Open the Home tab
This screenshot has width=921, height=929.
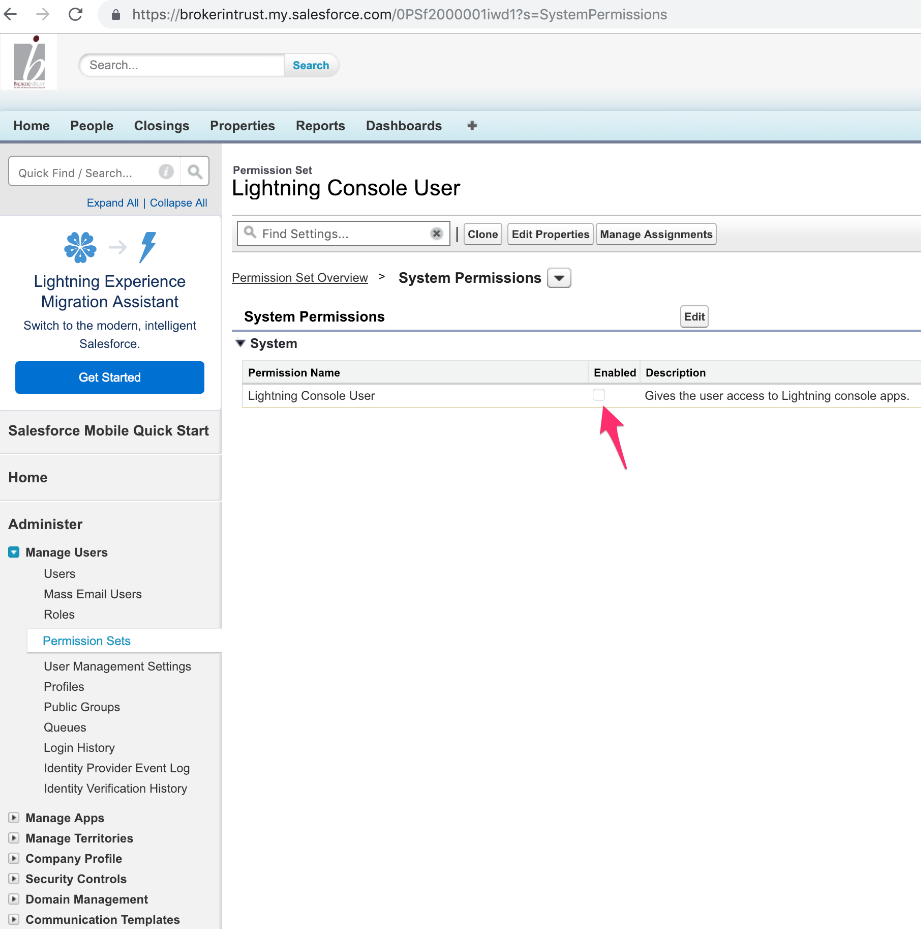tap(31, 126)
